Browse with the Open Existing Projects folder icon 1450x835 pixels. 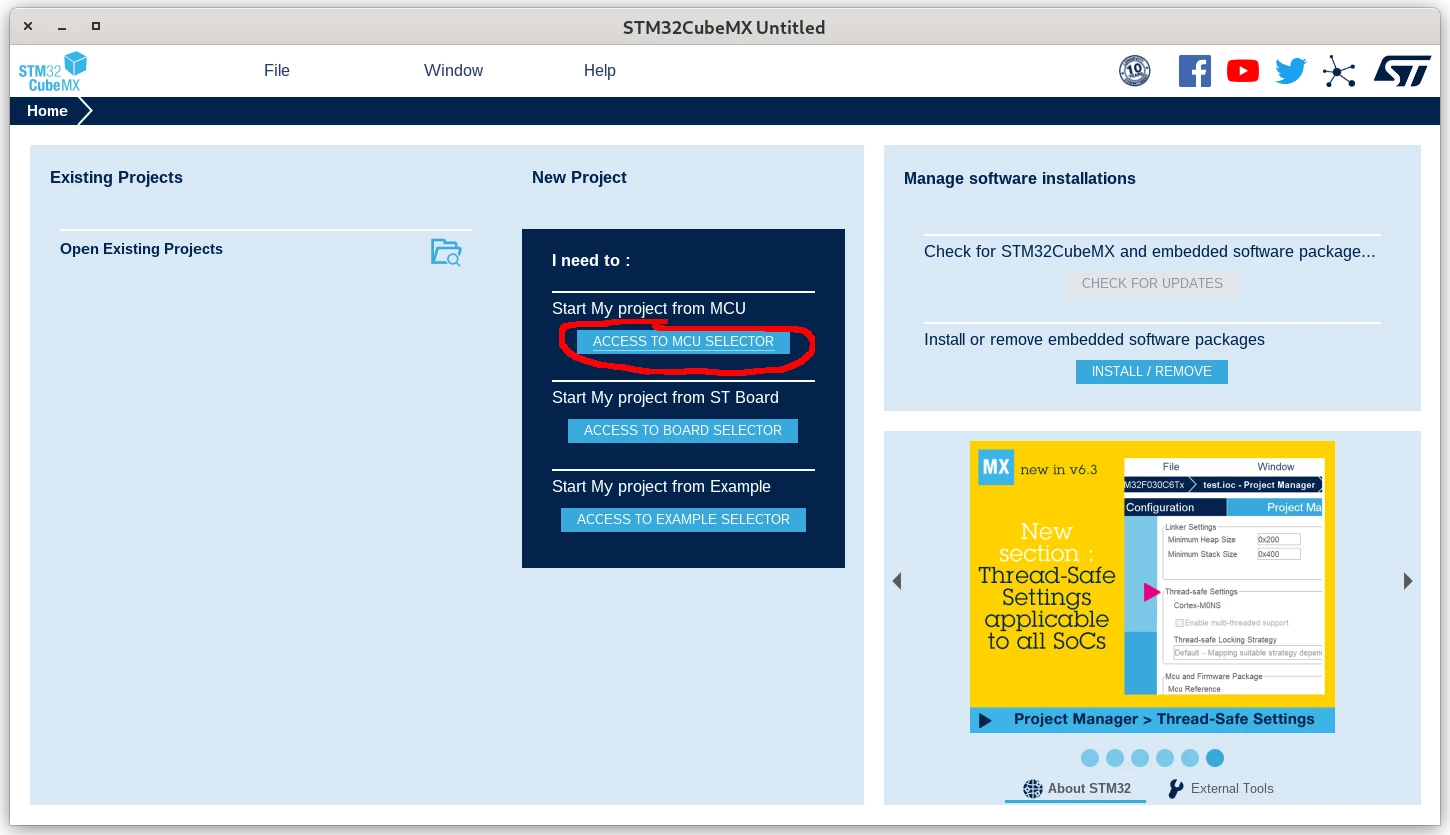click(x=446, y=252)
